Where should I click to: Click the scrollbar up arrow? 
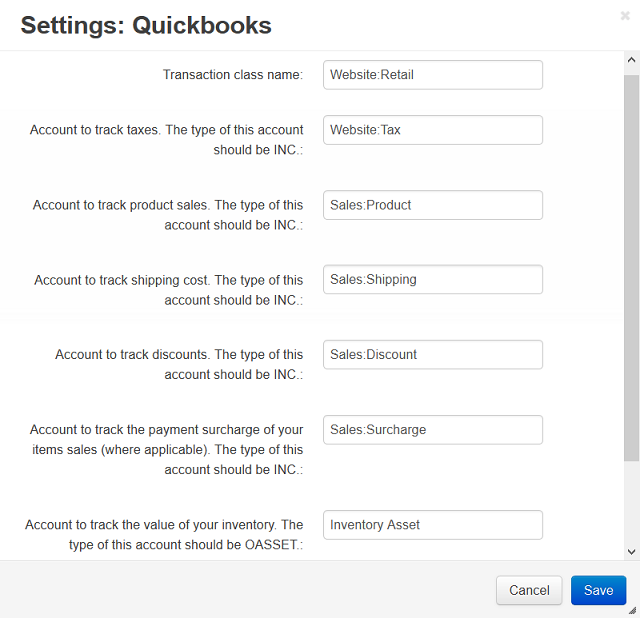coord(631,60)
